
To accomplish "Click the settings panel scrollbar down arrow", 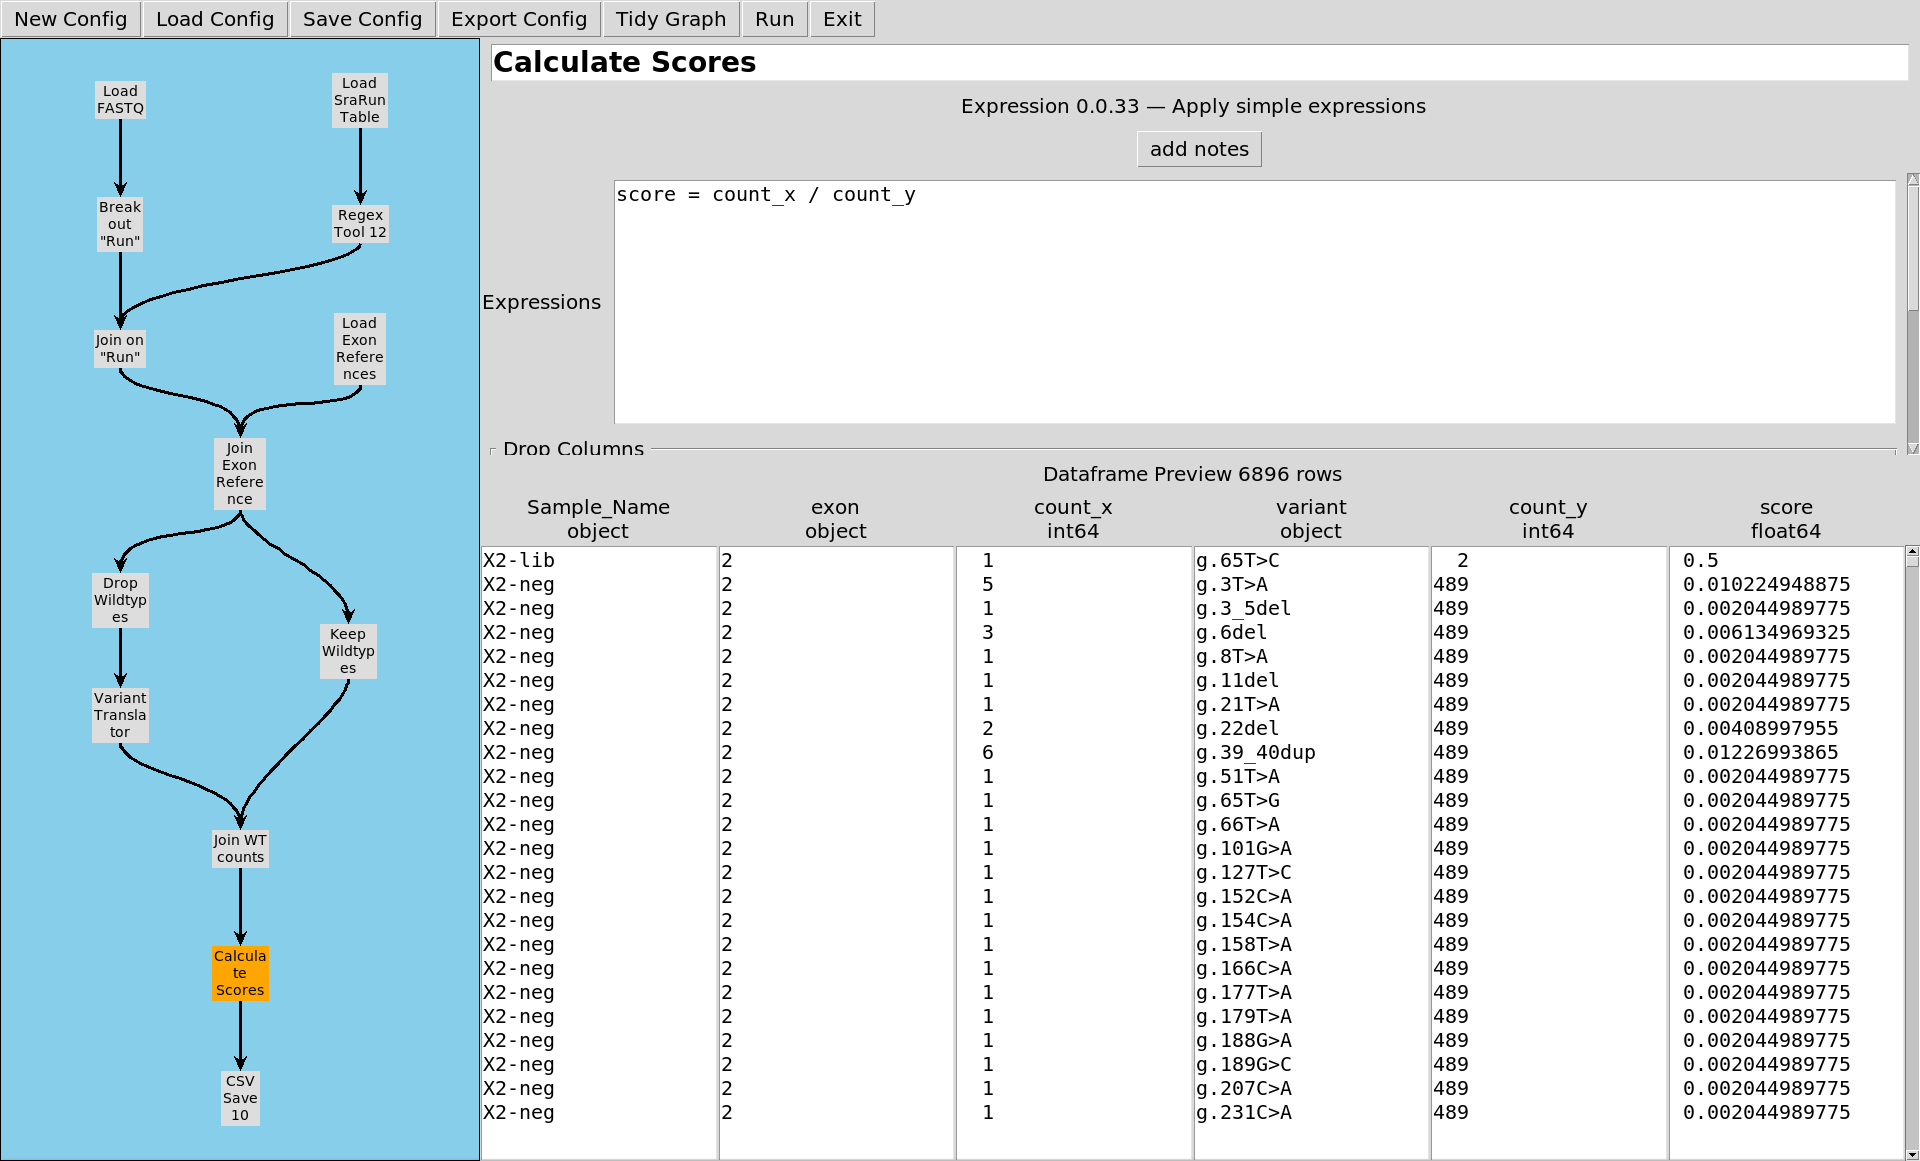I will (1912, 449).
